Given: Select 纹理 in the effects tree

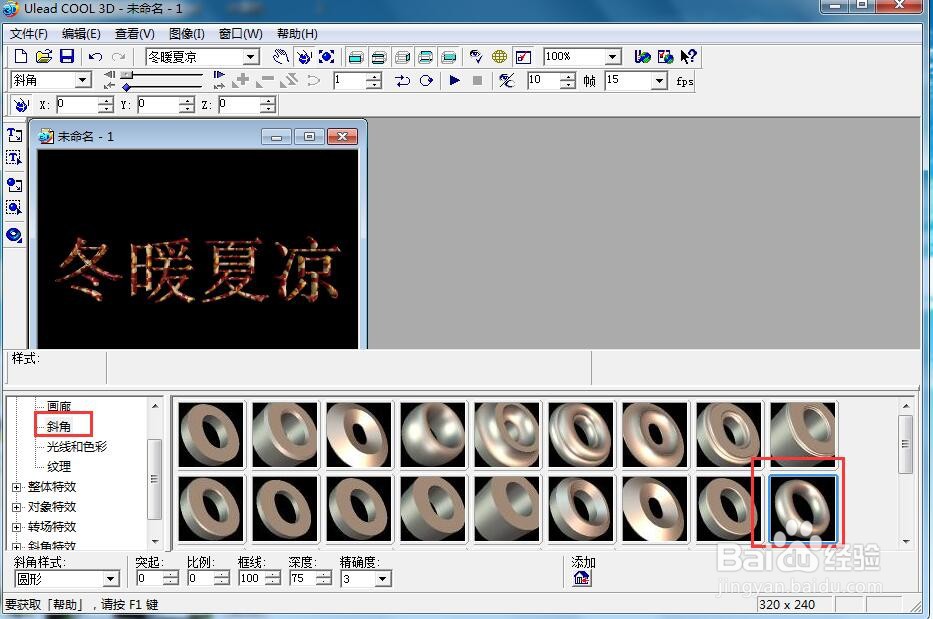Looking at the screenshot, I should click(x=59, y=467).
